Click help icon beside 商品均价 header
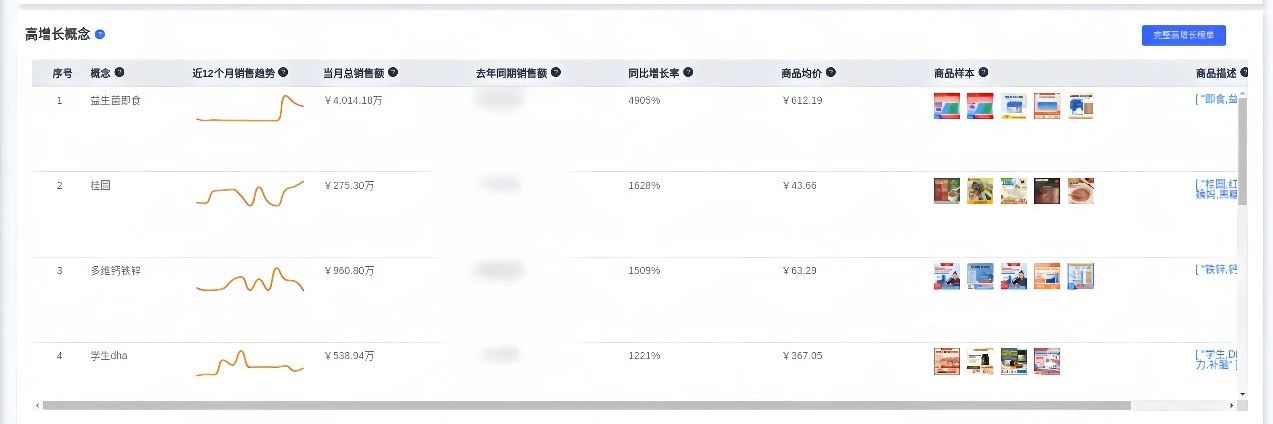Viewport: 1273px width, 424px height. tap(831, 72)
